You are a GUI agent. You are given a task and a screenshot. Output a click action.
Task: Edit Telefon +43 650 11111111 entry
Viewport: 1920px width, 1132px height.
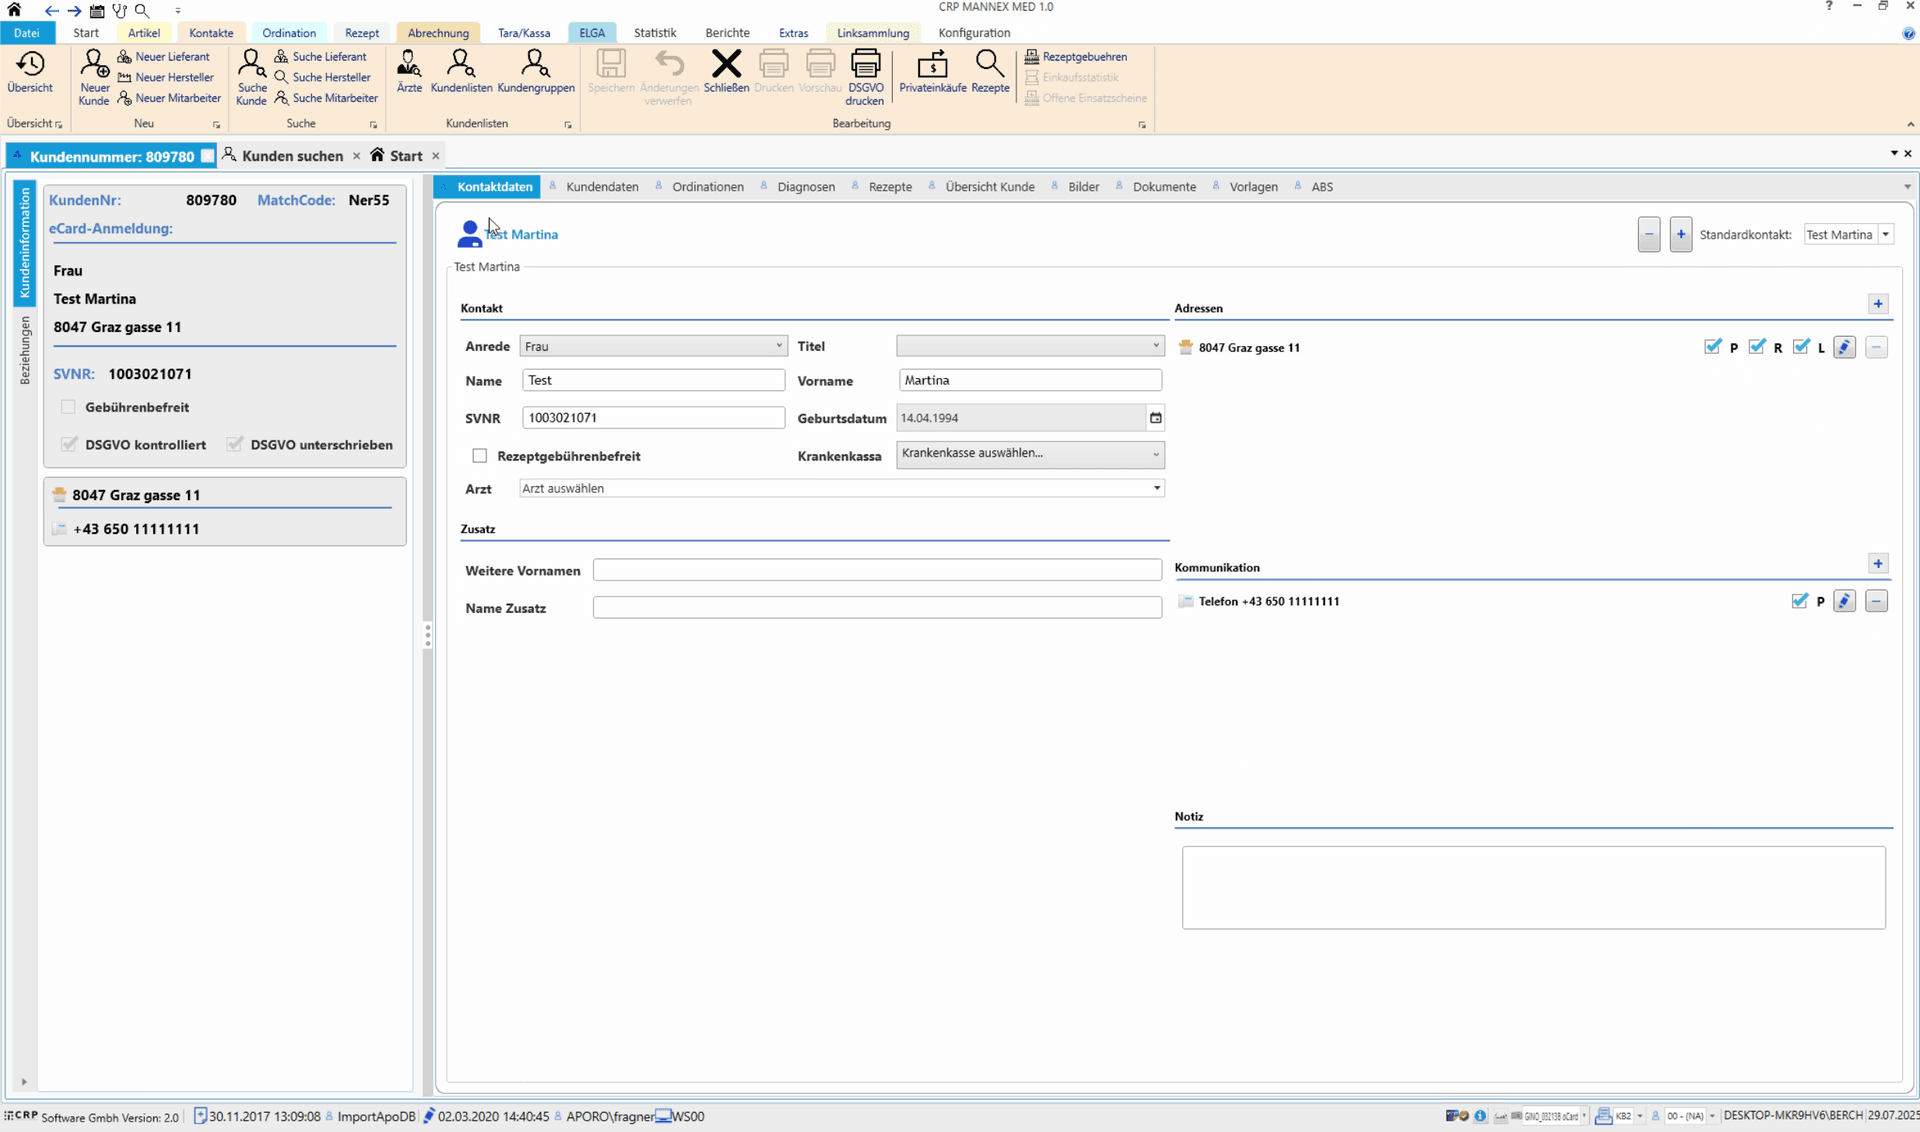(x=1844, y=601)
